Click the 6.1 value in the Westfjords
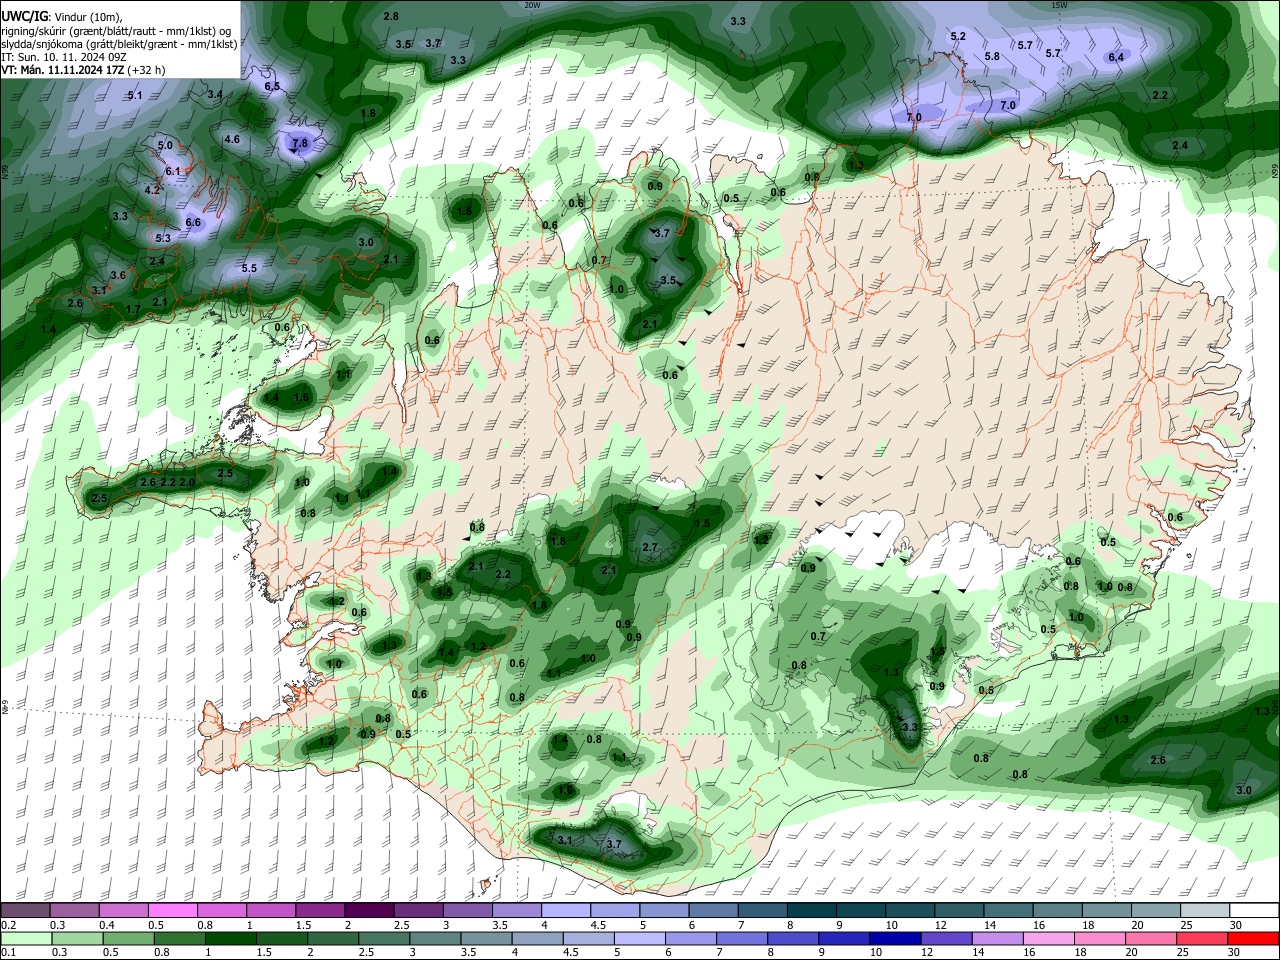 173,171
